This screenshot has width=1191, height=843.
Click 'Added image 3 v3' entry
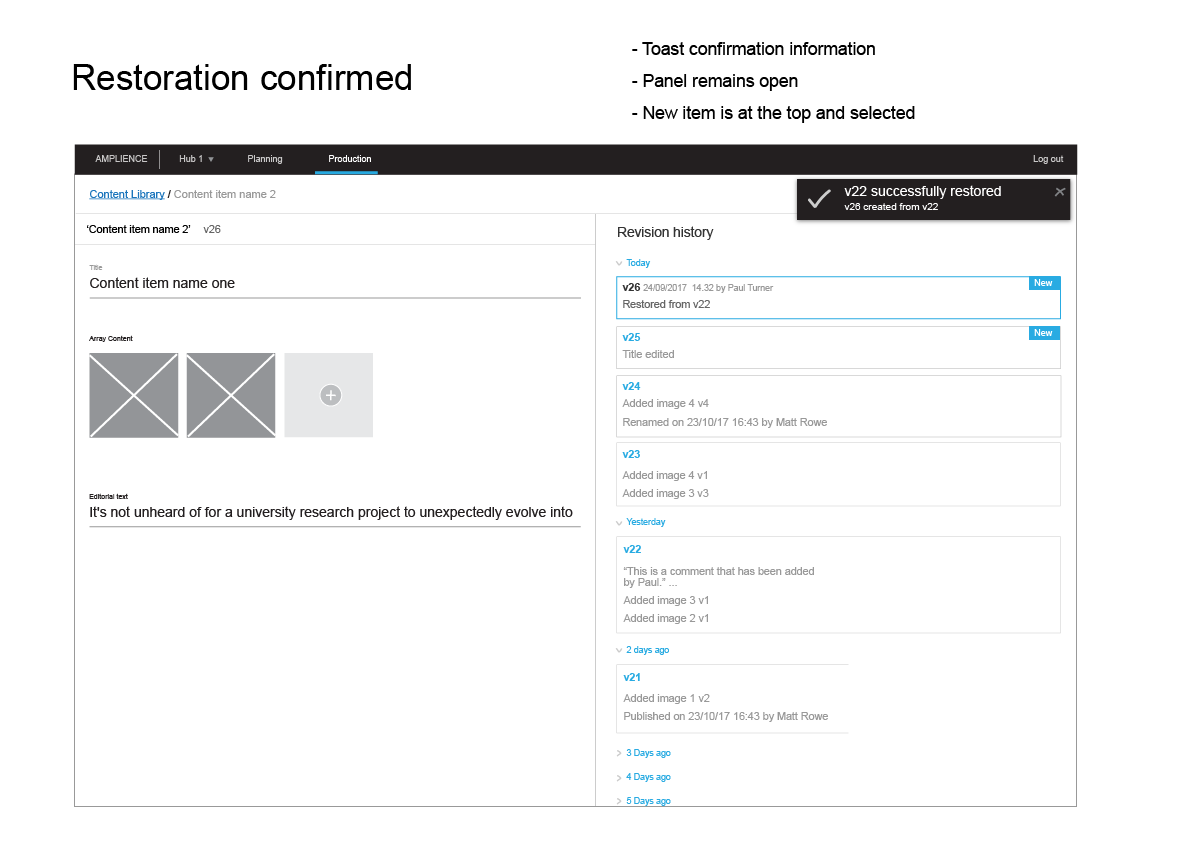click(x=665, y=494)
